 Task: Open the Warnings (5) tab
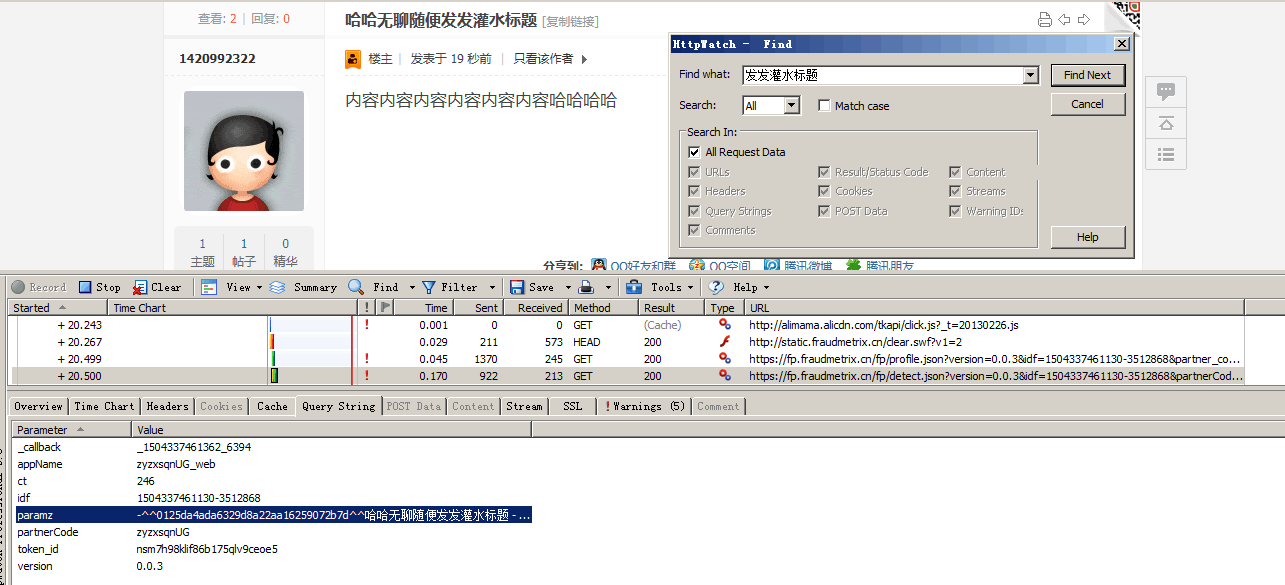644,406
